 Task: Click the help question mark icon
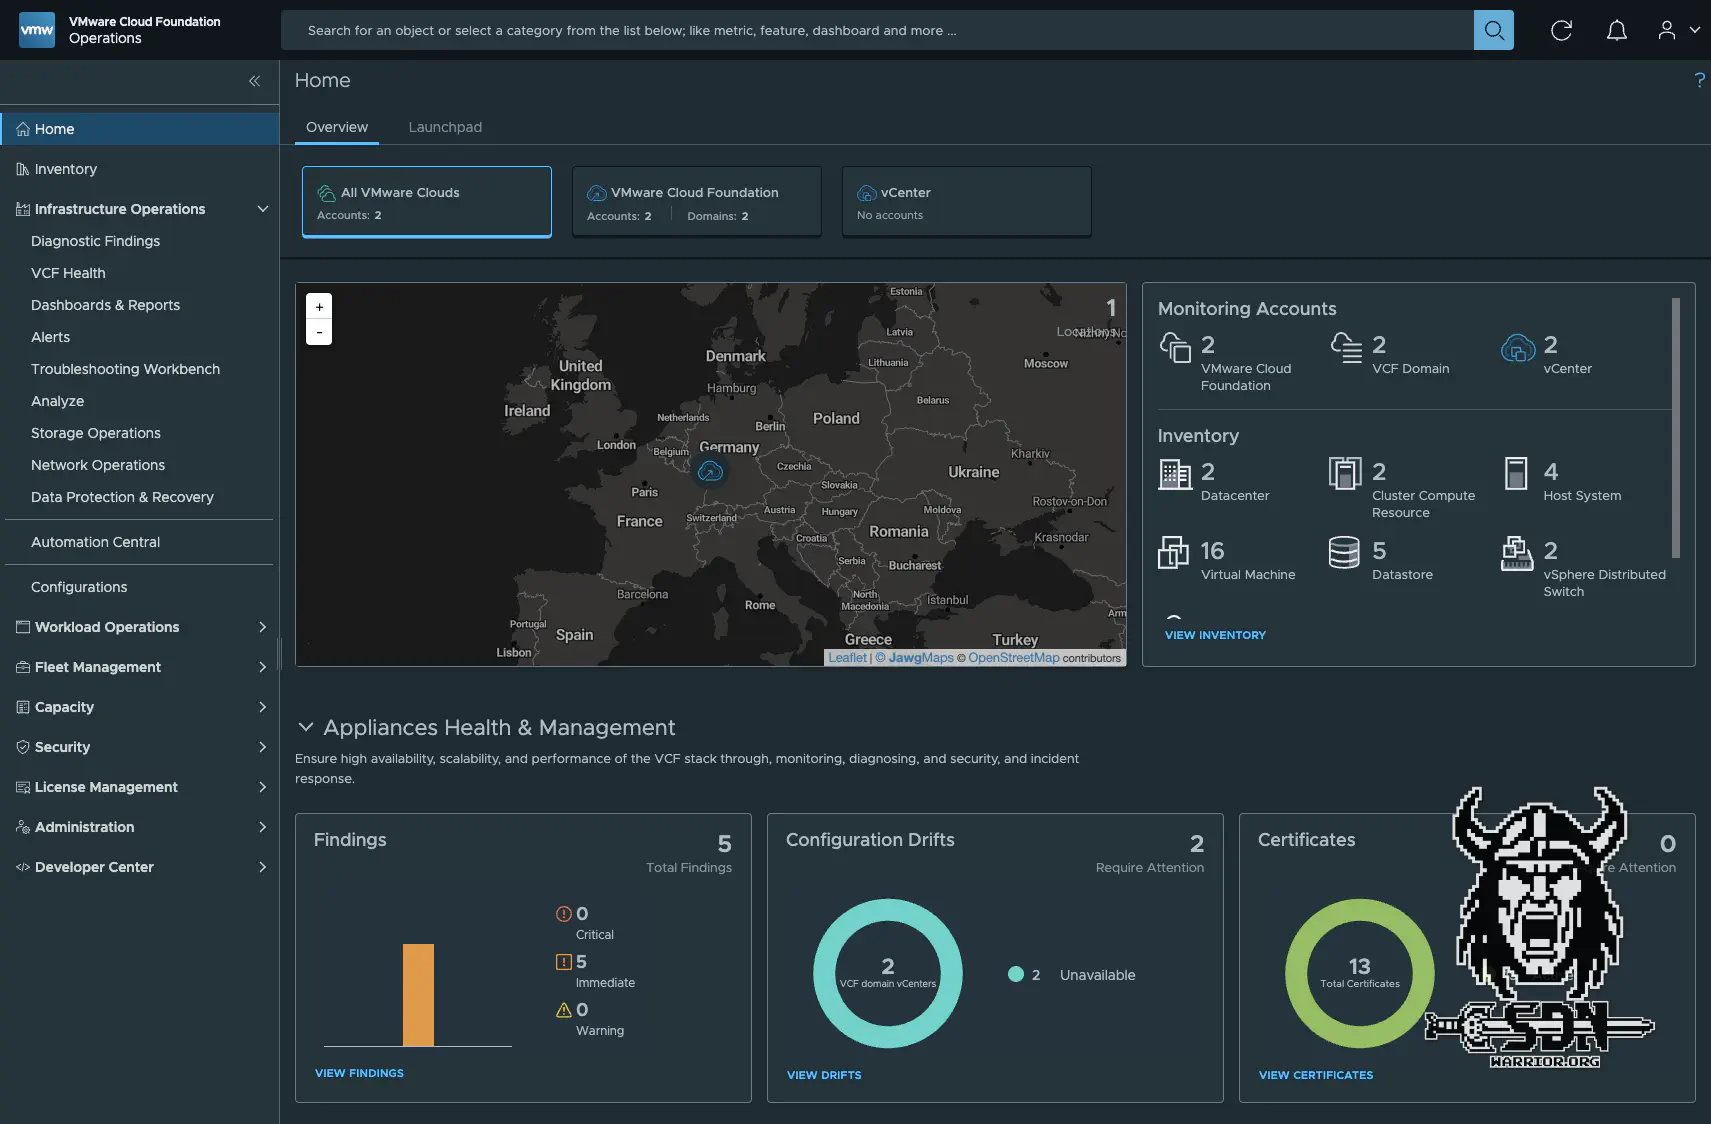[1699, 80]
